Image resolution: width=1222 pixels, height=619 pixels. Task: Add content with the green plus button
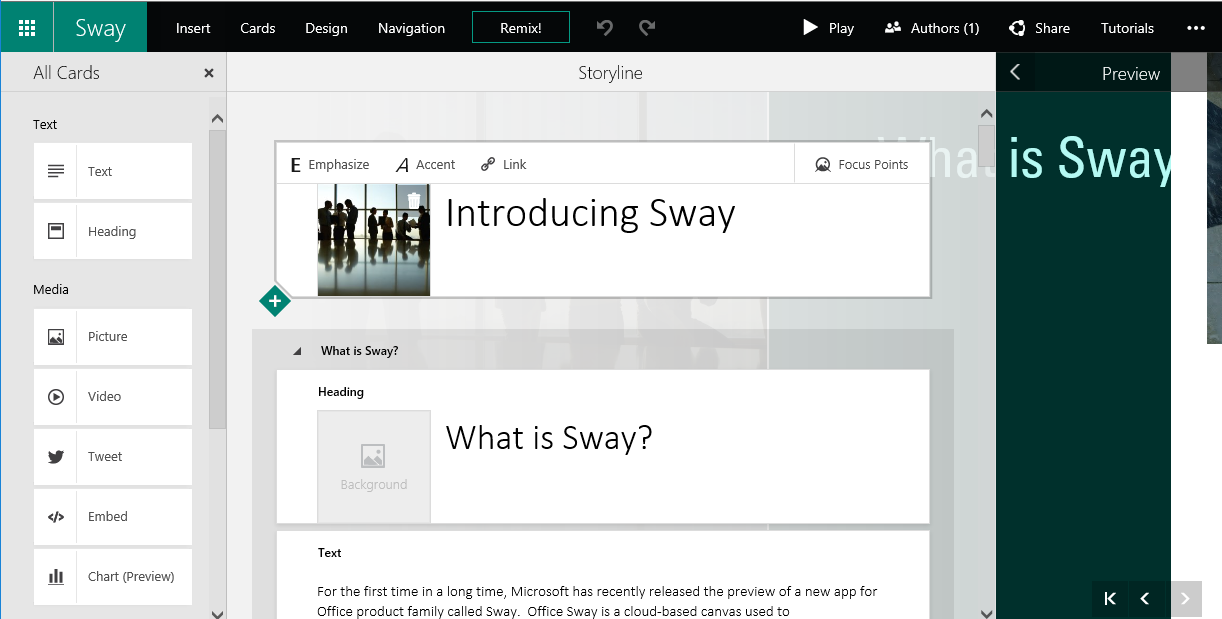click(x=275, y=300)
